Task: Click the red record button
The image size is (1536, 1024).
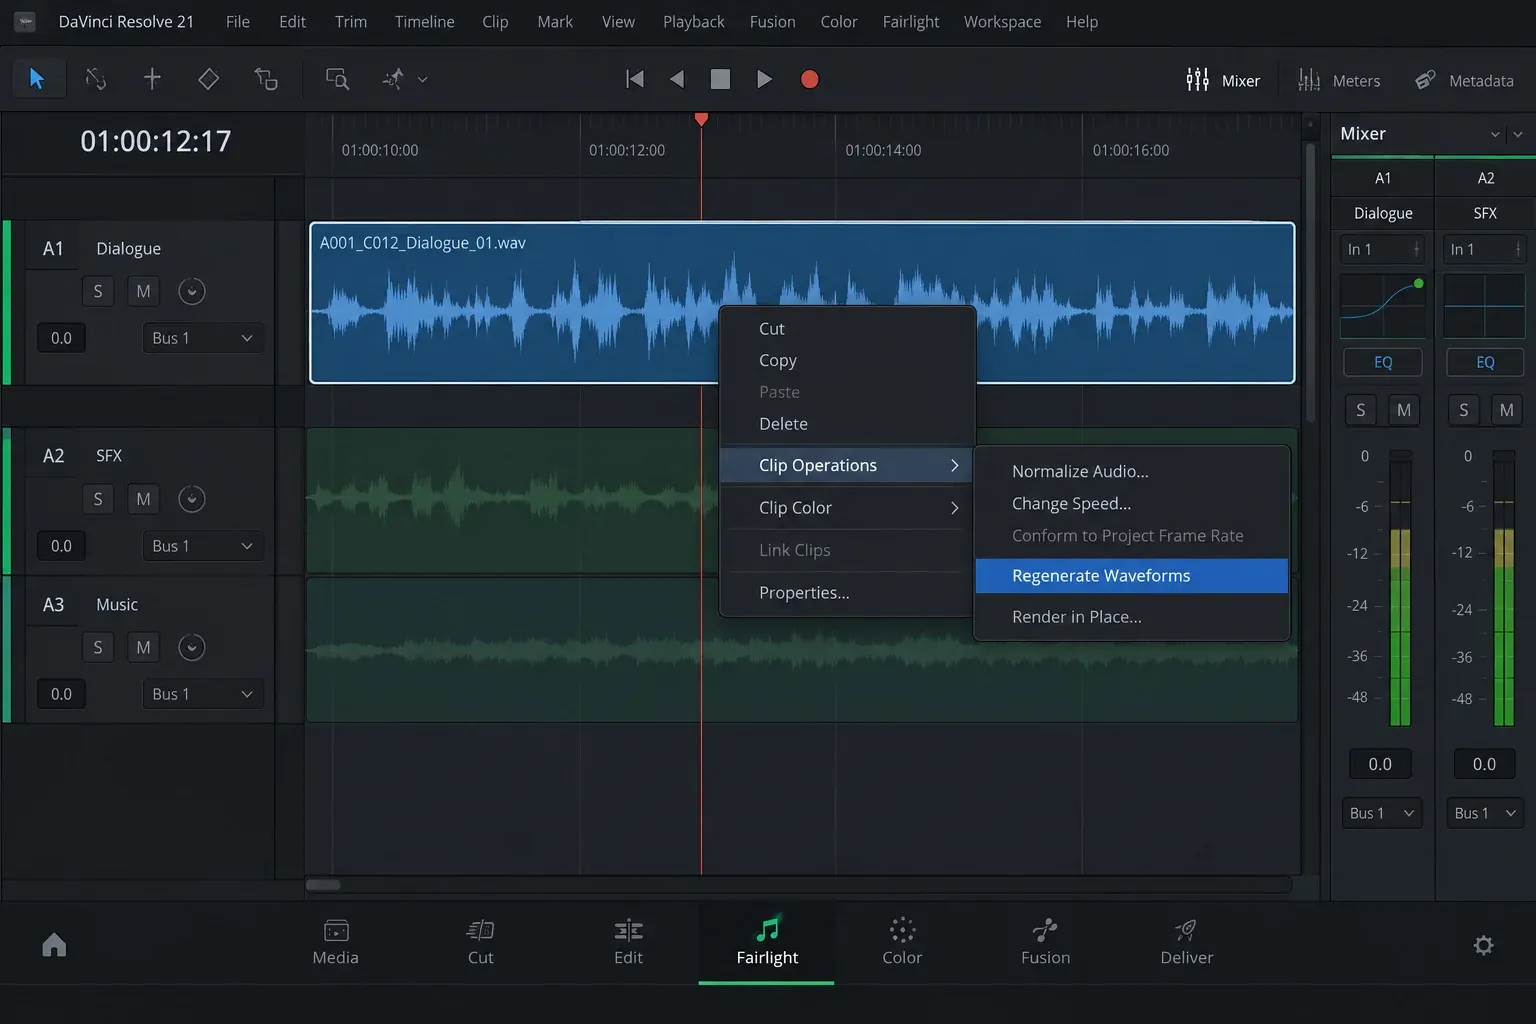Action: 810,79
